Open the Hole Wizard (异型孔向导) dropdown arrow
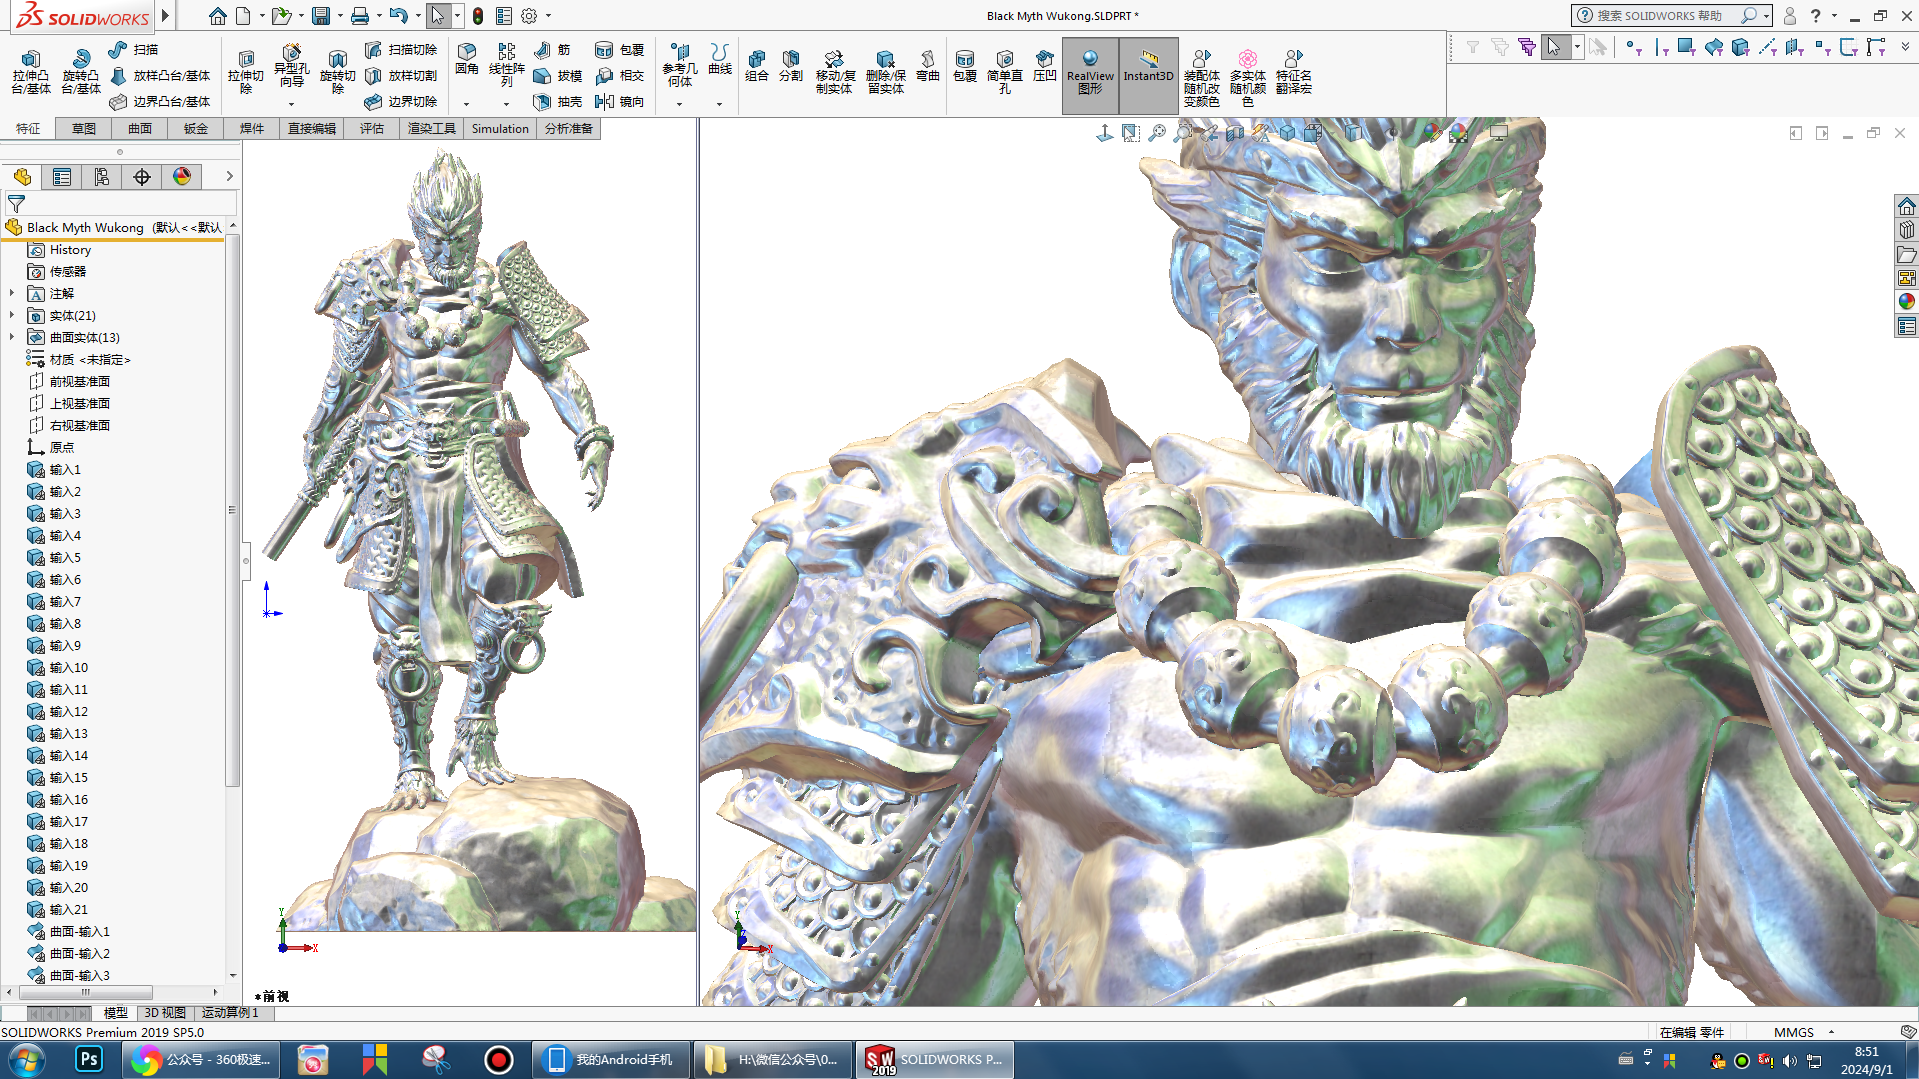The height and width of the screenshot is (1079, 1919). [291, 104]
